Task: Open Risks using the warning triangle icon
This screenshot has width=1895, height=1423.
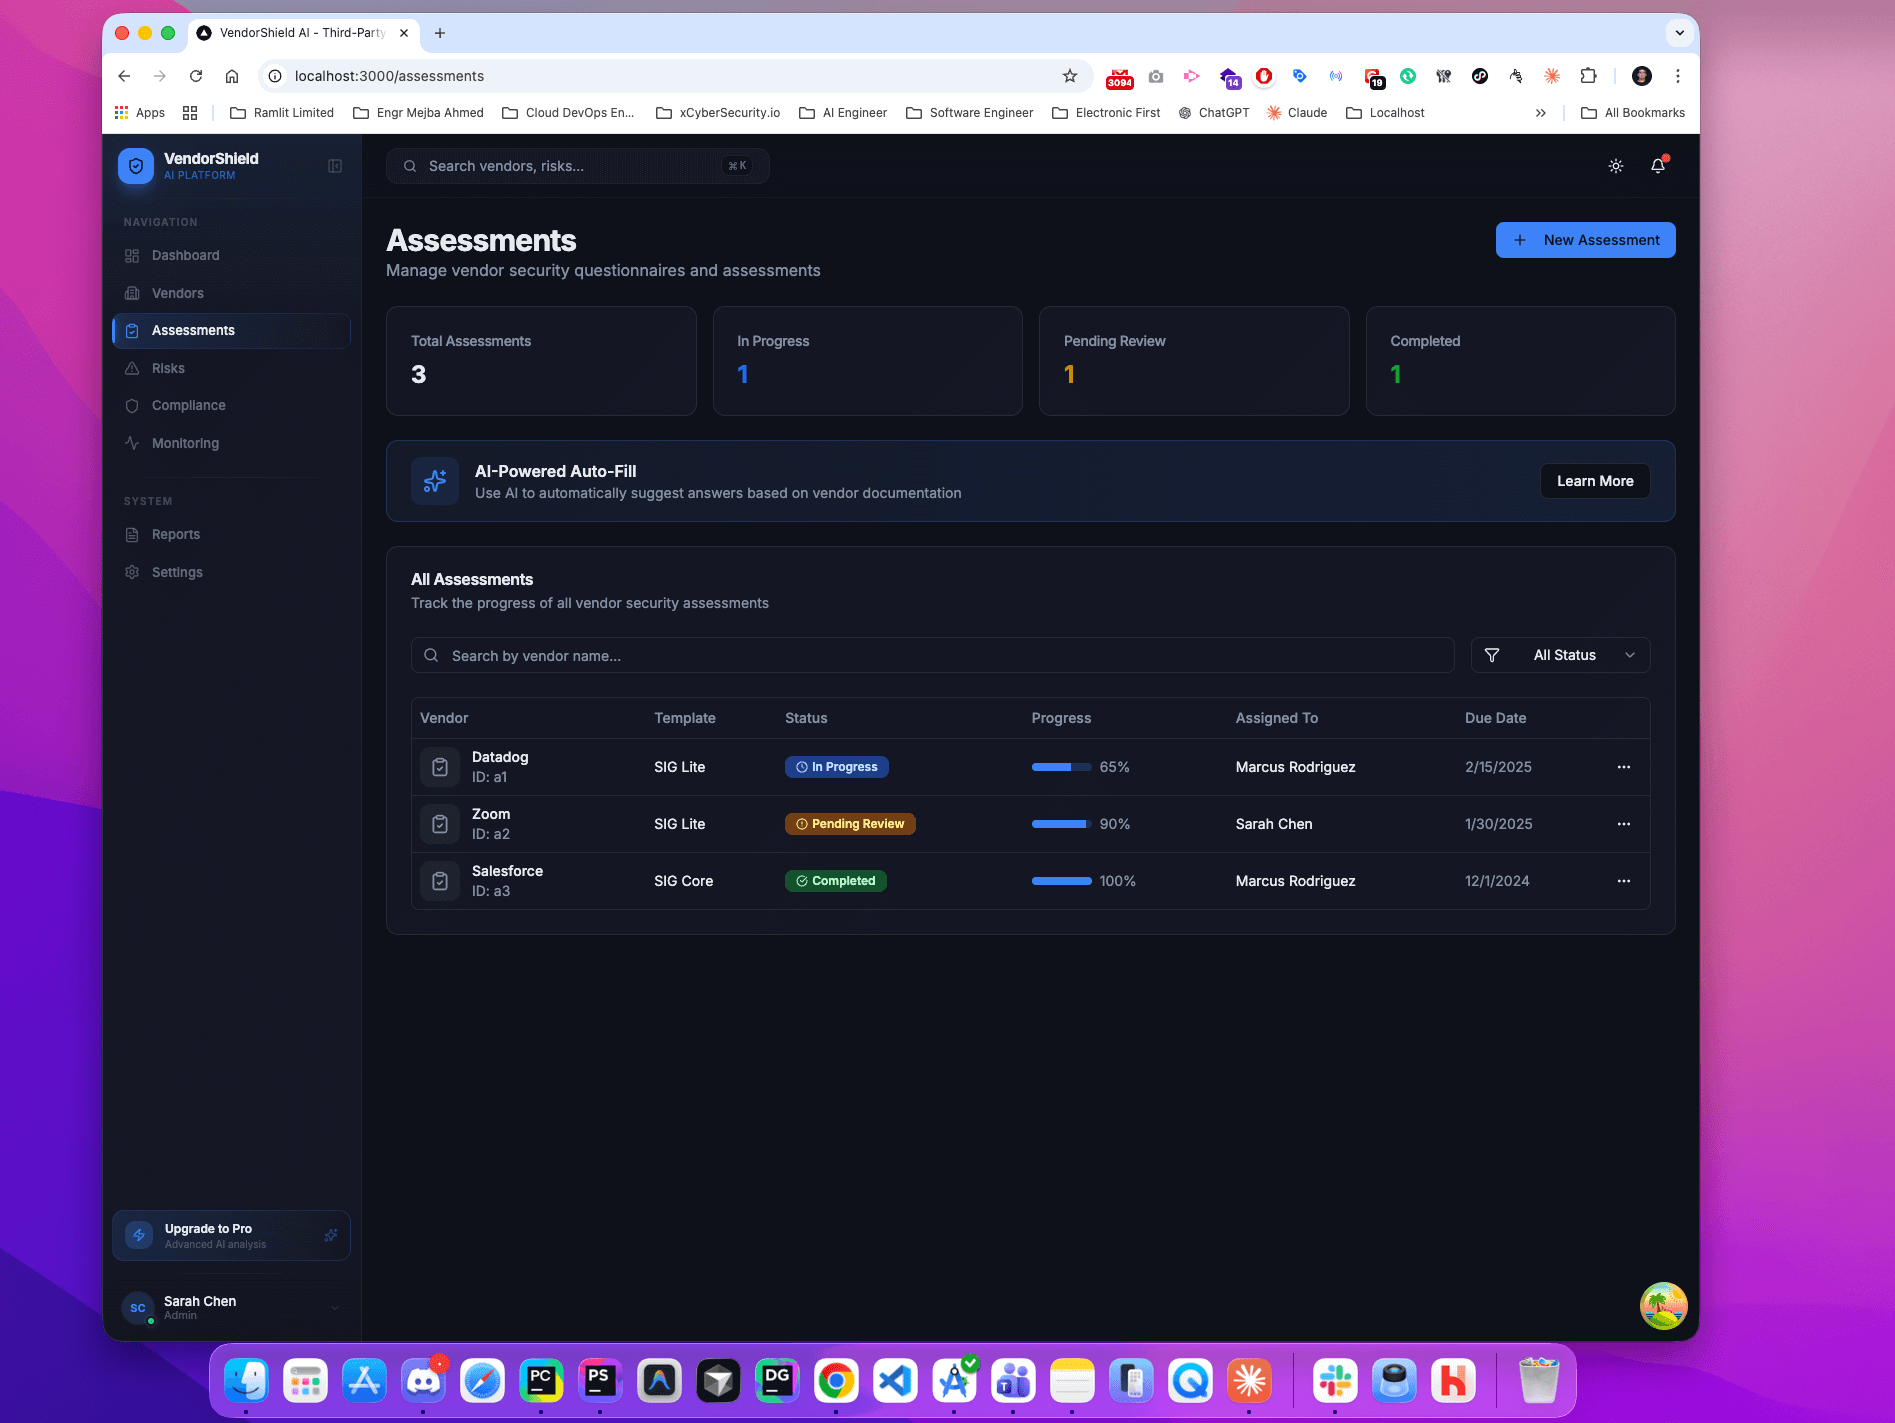Action: (133, 368)
